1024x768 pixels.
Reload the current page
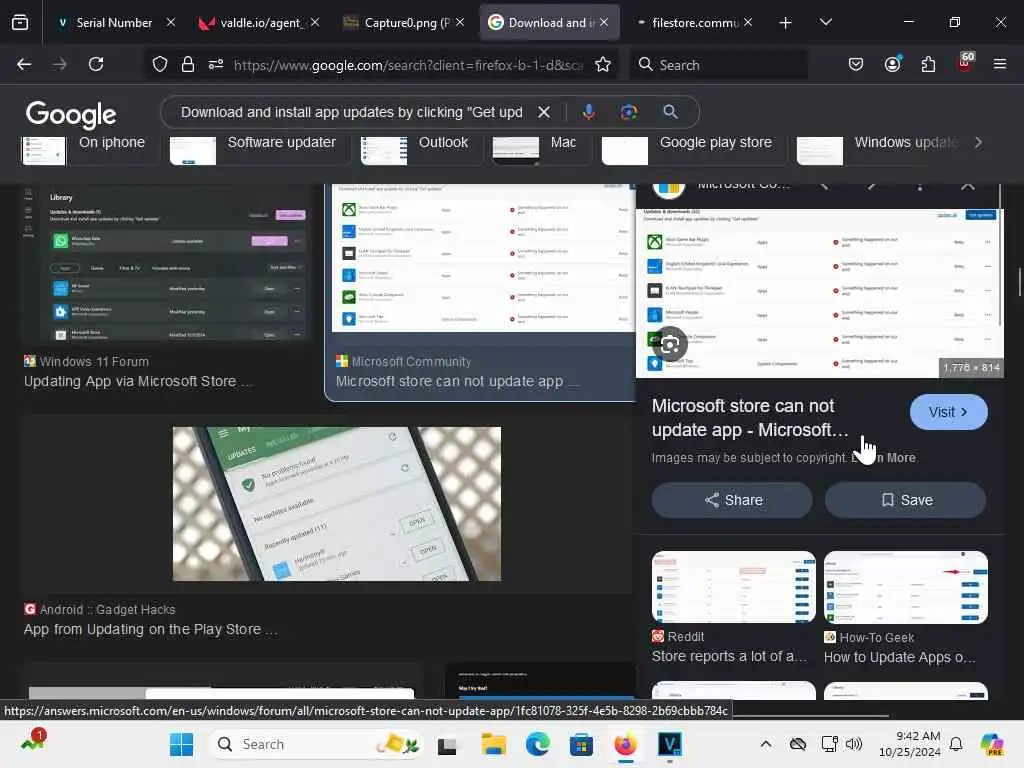(x=96, y=64)
